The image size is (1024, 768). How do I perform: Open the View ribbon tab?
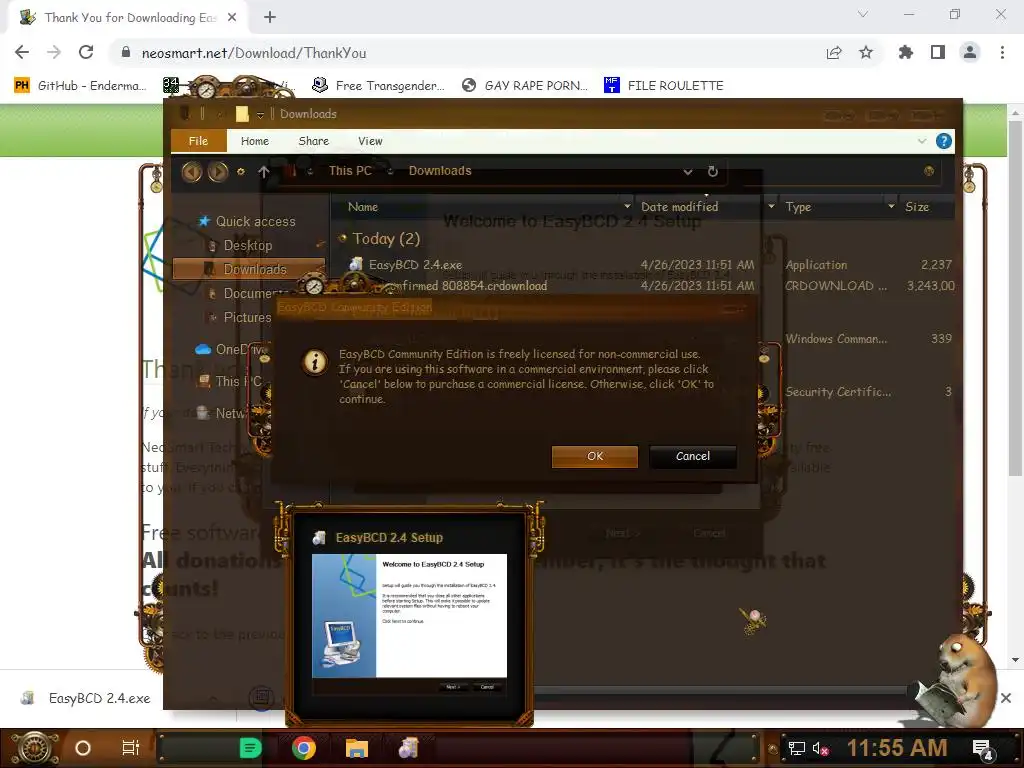tap(370, 141)
